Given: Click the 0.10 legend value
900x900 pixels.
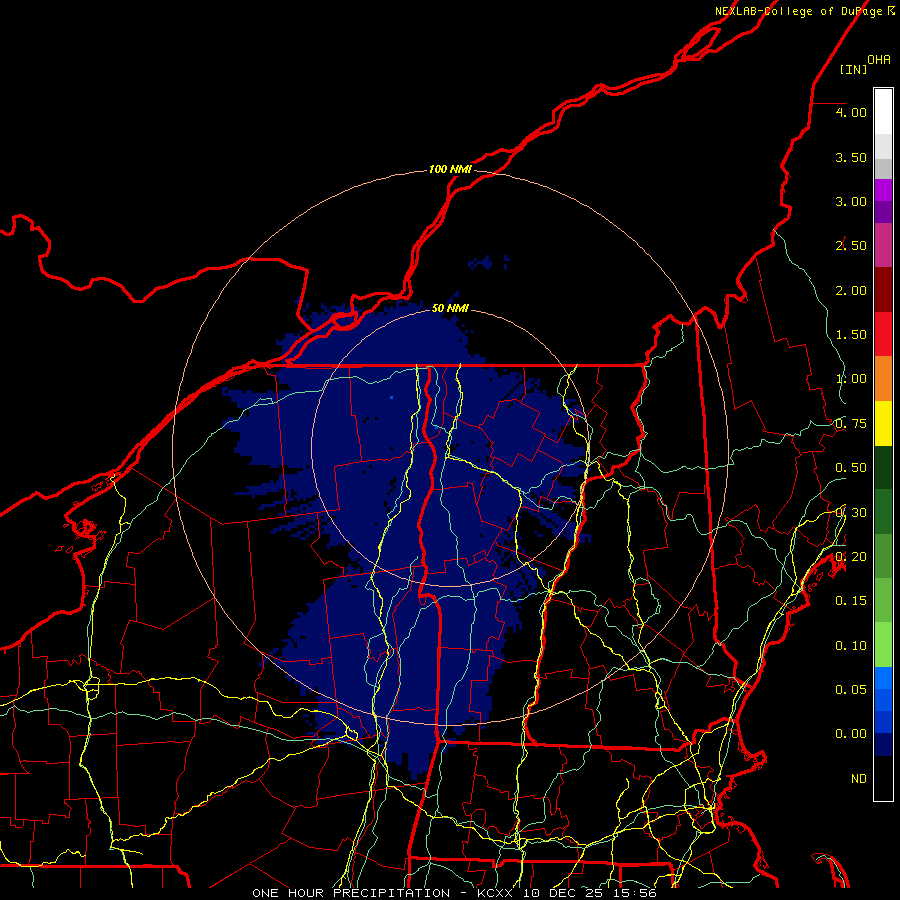Looking at the screenshot, I should pos(851,646).
